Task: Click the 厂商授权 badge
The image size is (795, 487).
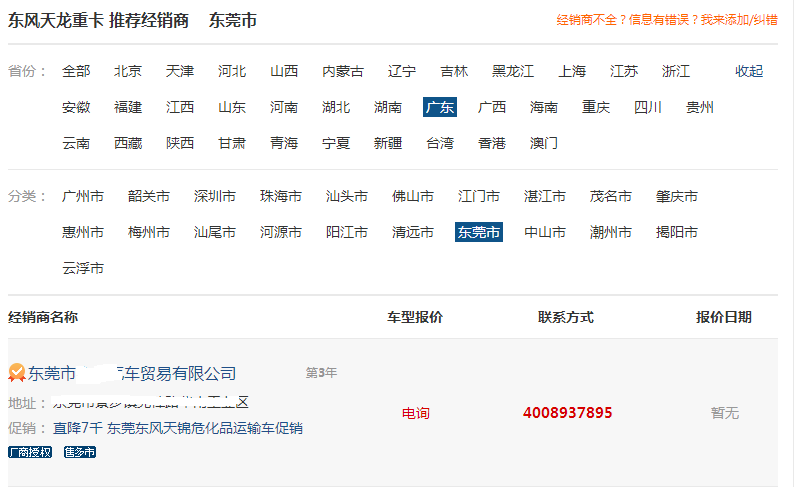Action: [x=30, y=452]
